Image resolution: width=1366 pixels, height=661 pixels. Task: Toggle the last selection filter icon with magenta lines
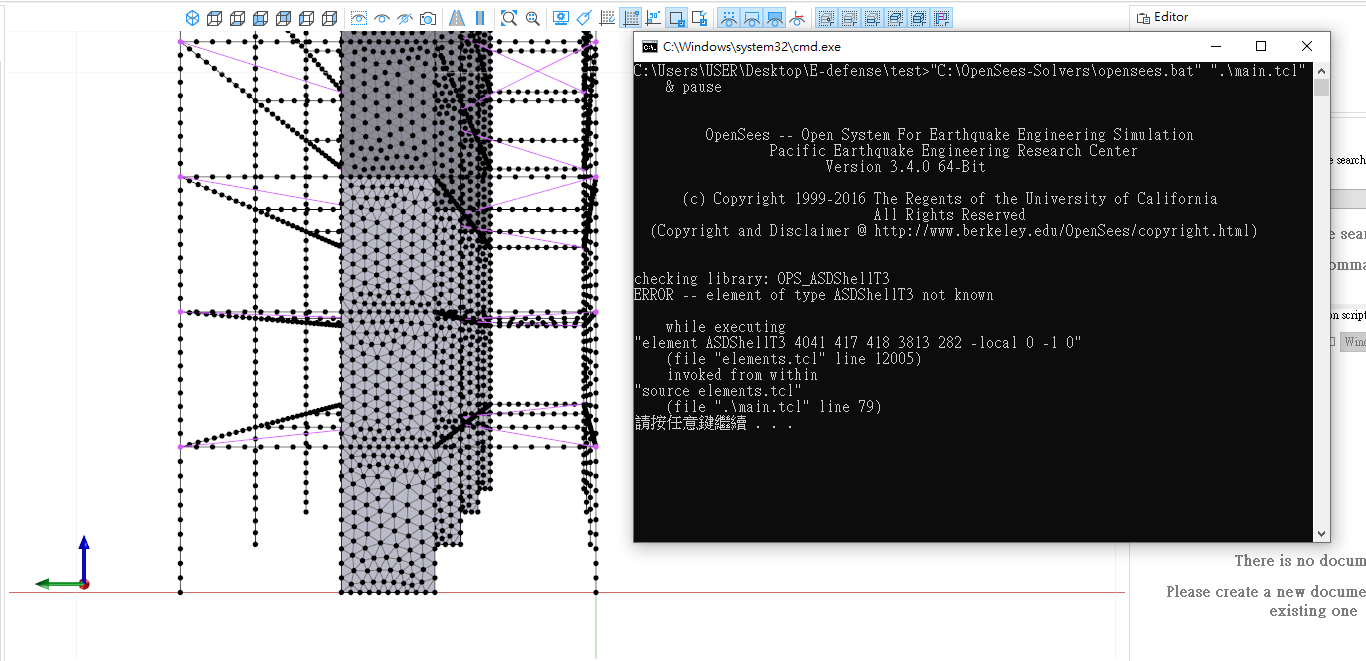942,18
